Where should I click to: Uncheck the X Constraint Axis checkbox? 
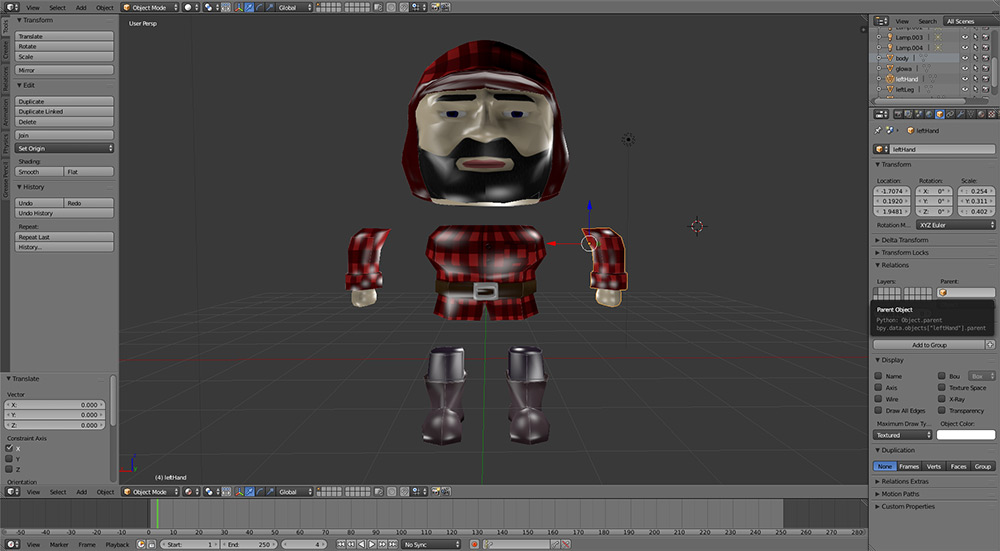pos(10,449)
